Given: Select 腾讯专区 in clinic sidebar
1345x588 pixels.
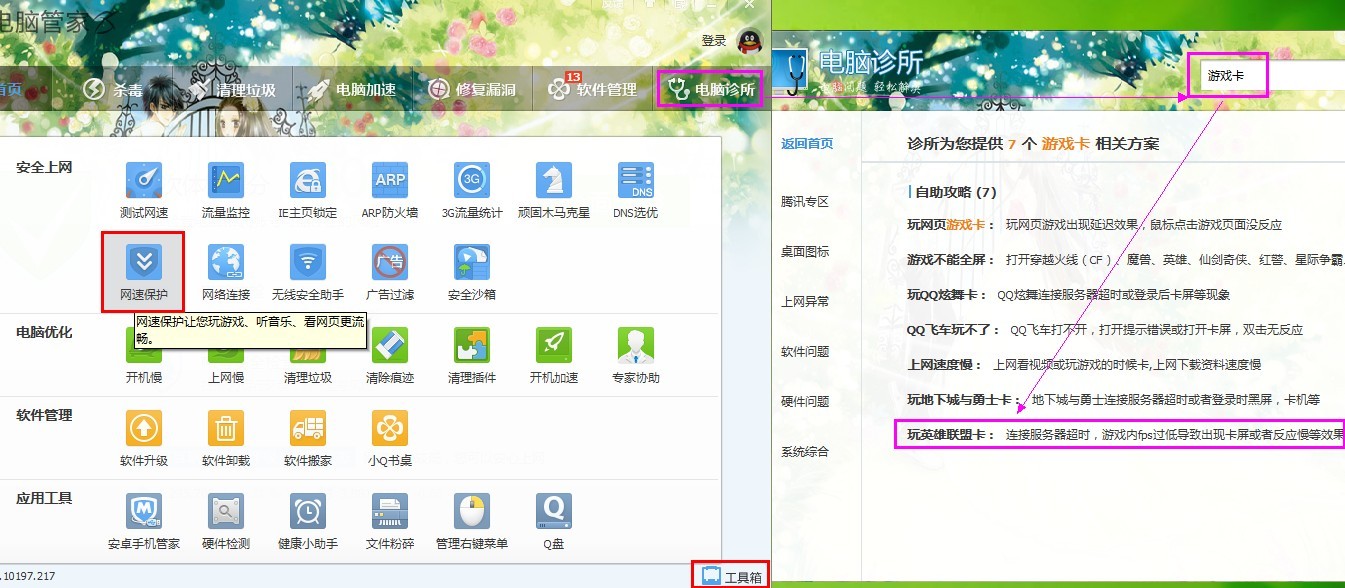Looking at the screenshot, I should pyautogui.click(x=805, y=201).
